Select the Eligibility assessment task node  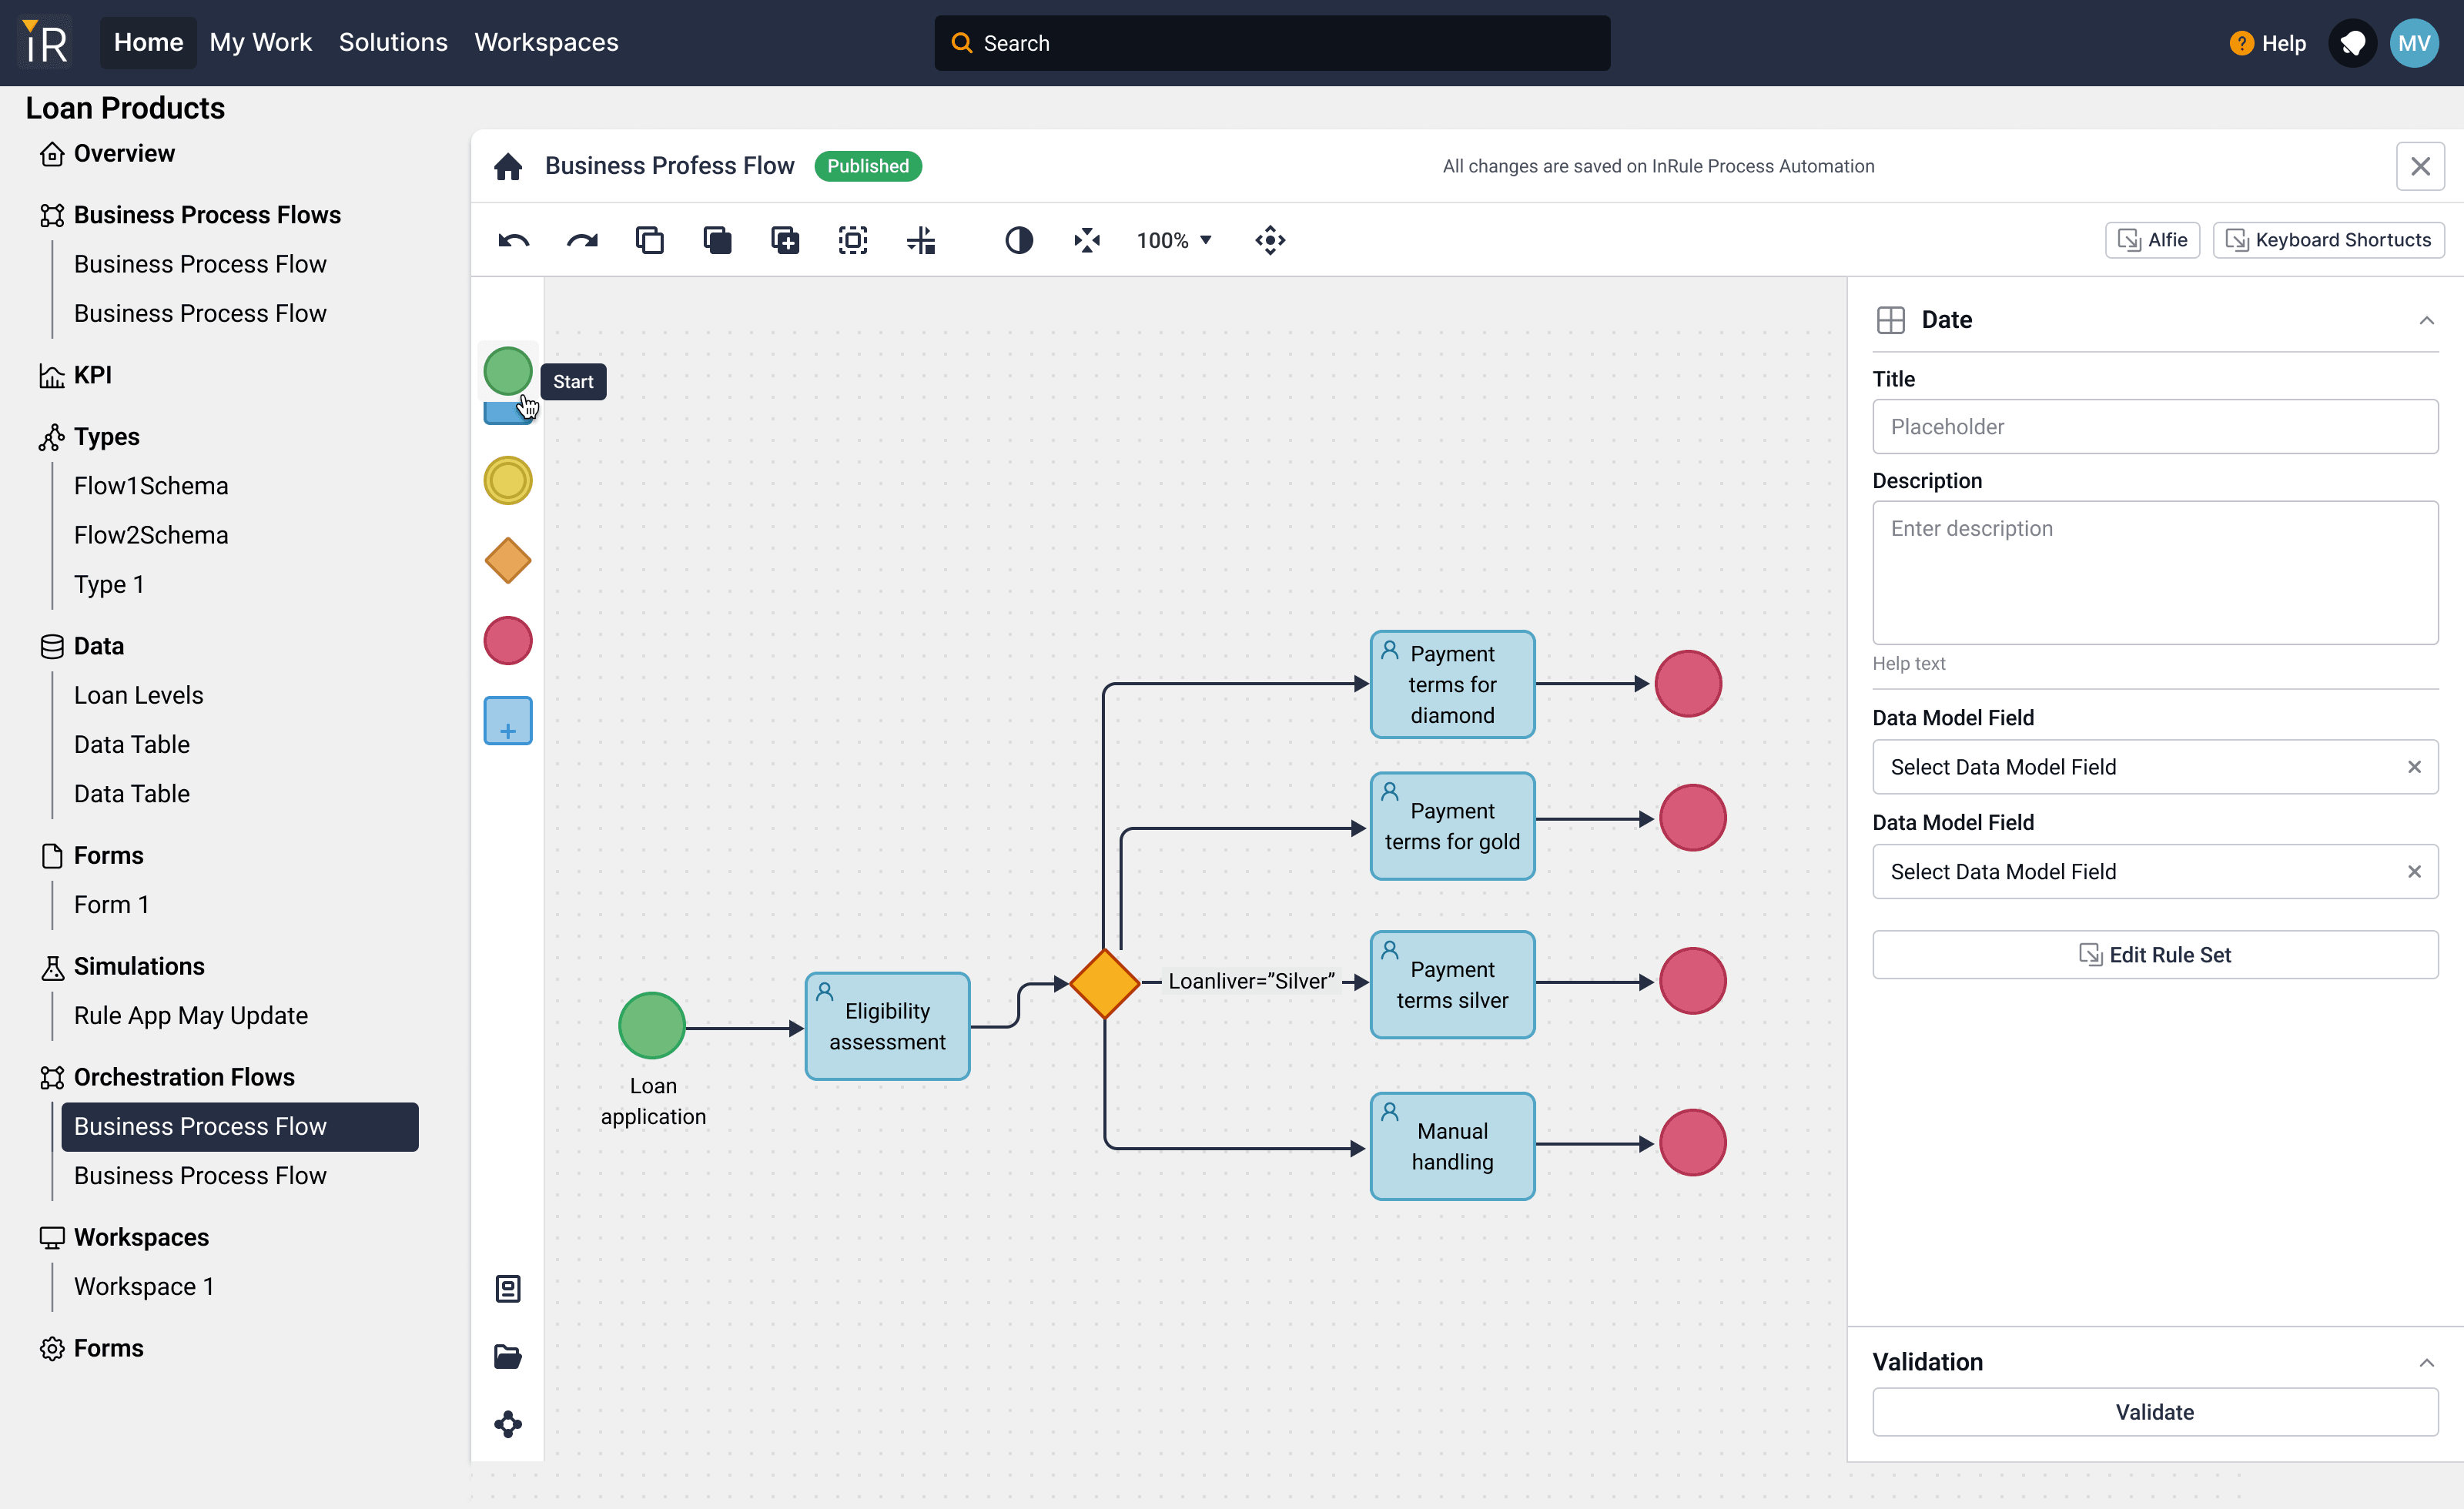[x=887, y=1026]
